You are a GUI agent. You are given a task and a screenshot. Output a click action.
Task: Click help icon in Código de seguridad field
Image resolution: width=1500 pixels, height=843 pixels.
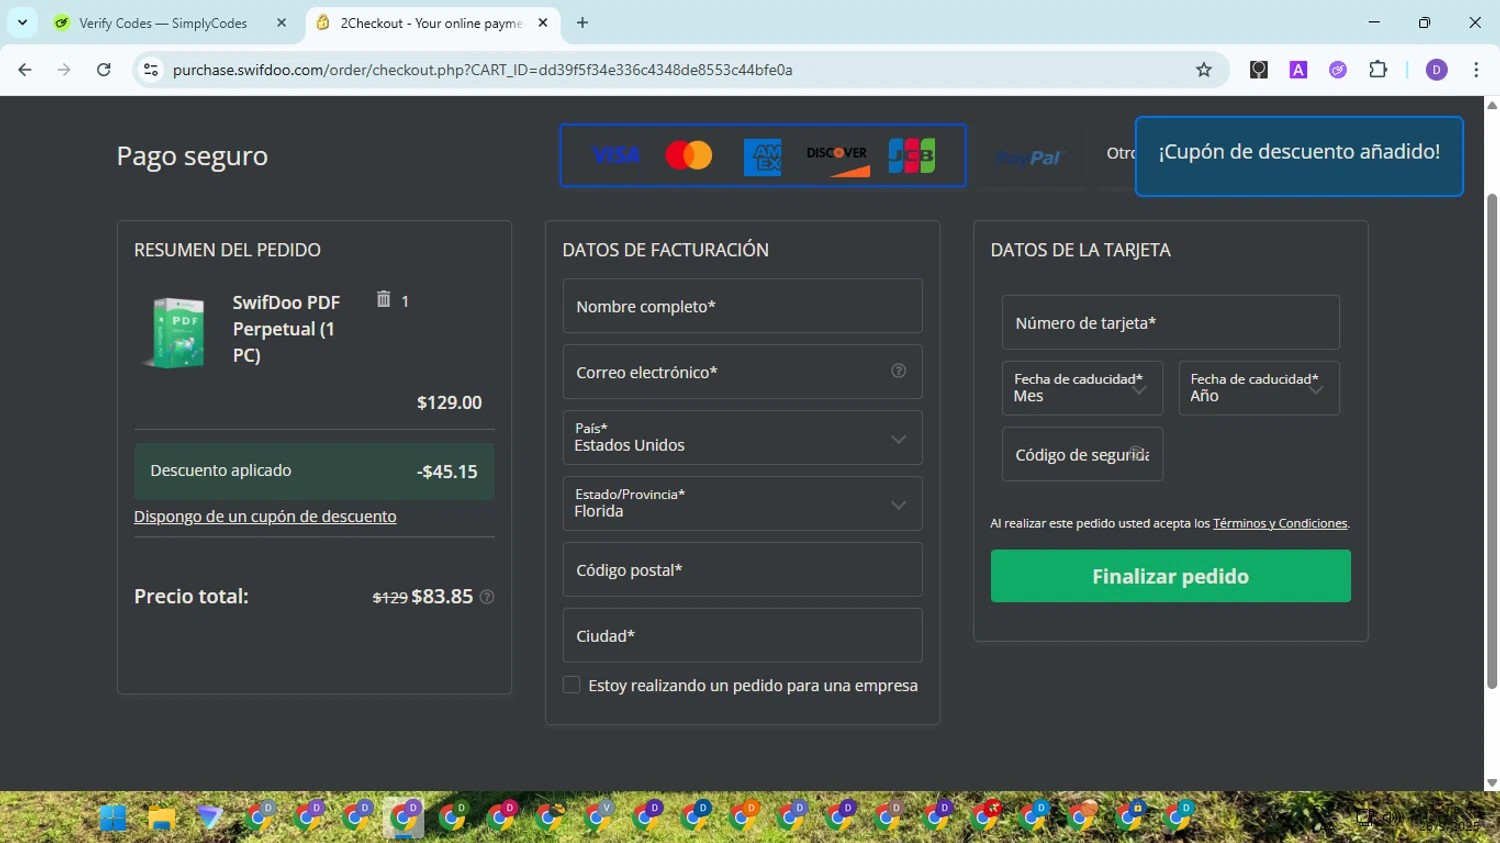point(1137,452)
